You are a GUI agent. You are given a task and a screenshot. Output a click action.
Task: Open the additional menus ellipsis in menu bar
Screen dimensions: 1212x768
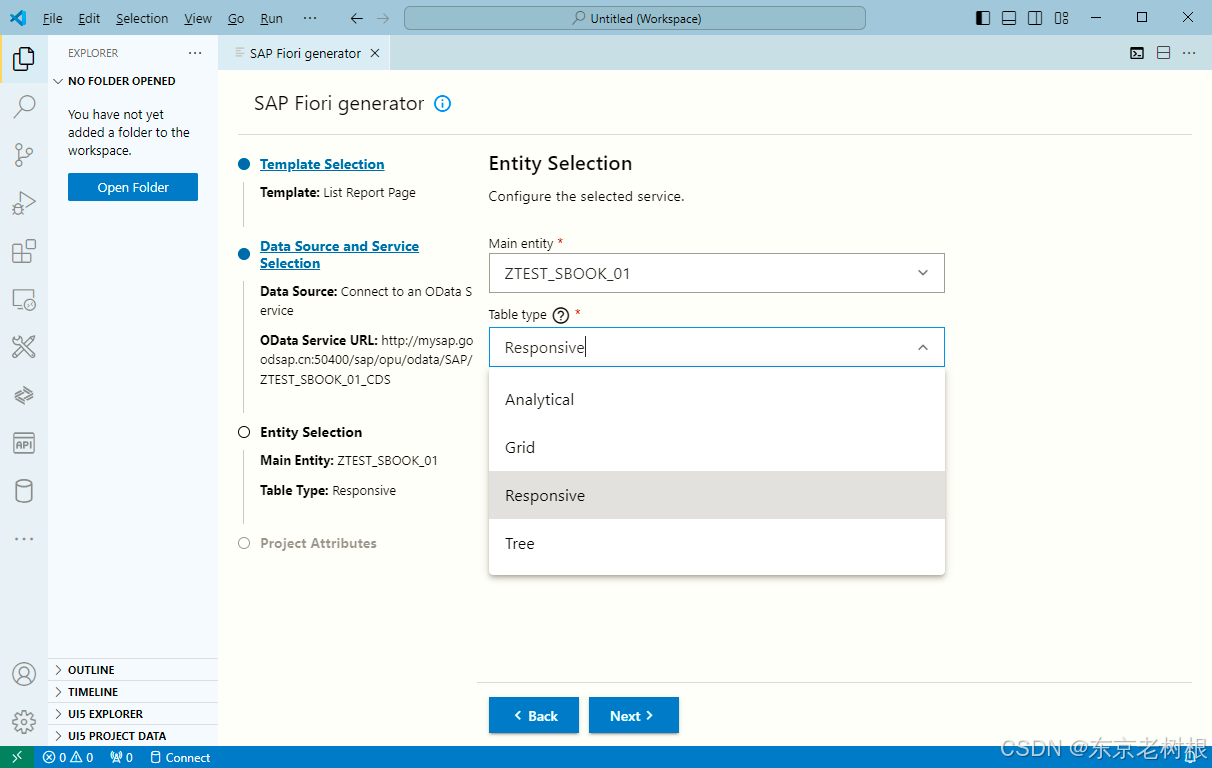coord(310,18)
